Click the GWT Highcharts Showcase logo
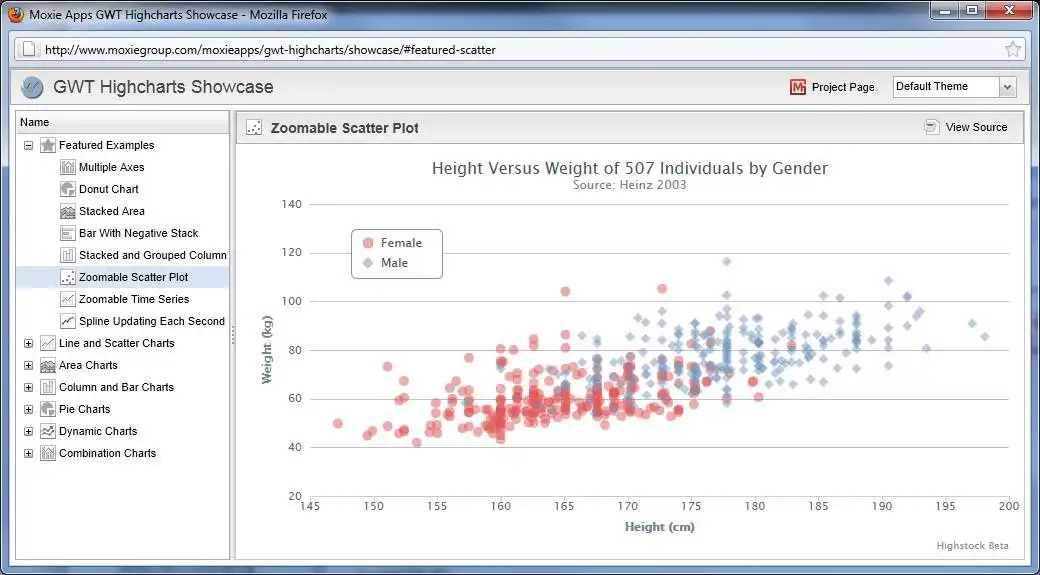 point(32,87)
